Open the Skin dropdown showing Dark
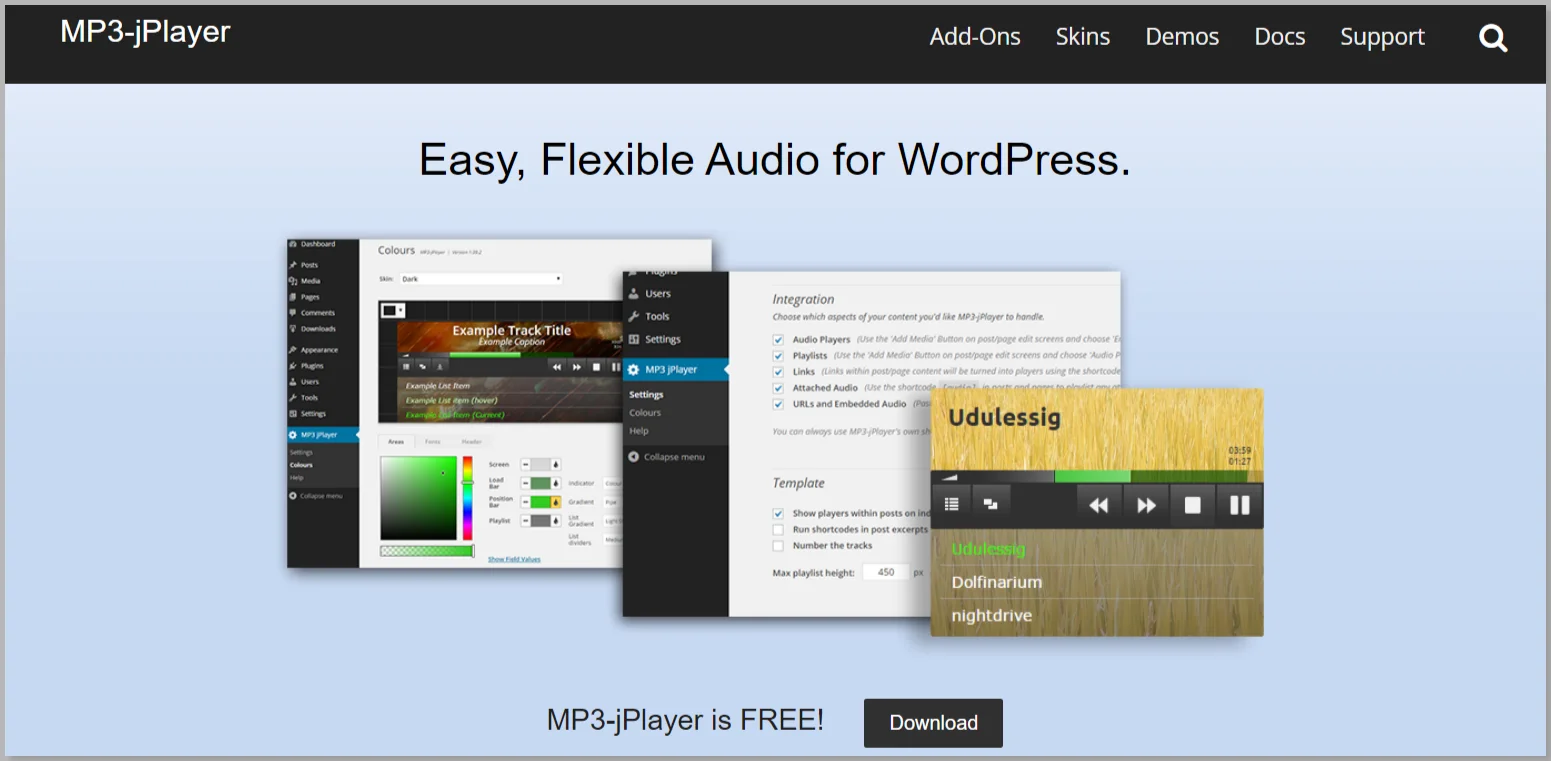This screenshot has width=1551, height=761. (x=481, y=279)
